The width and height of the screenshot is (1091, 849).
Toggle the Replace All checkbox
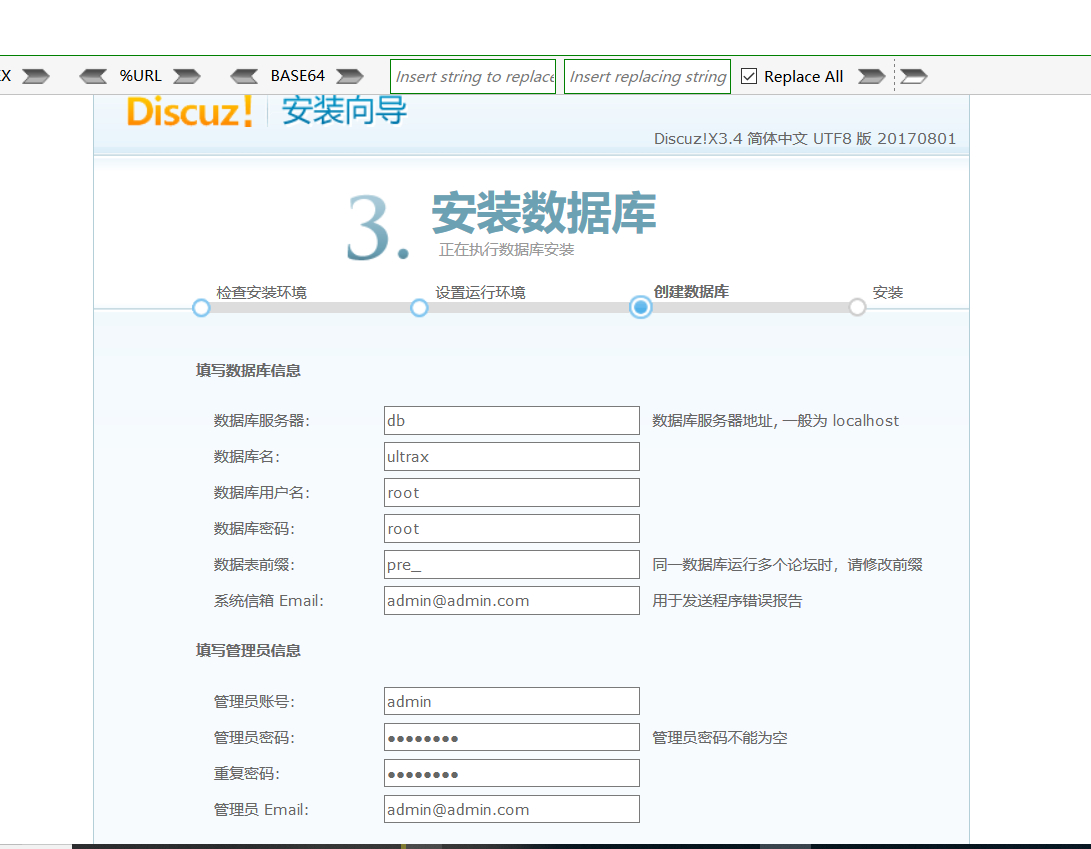pos(749,76)
